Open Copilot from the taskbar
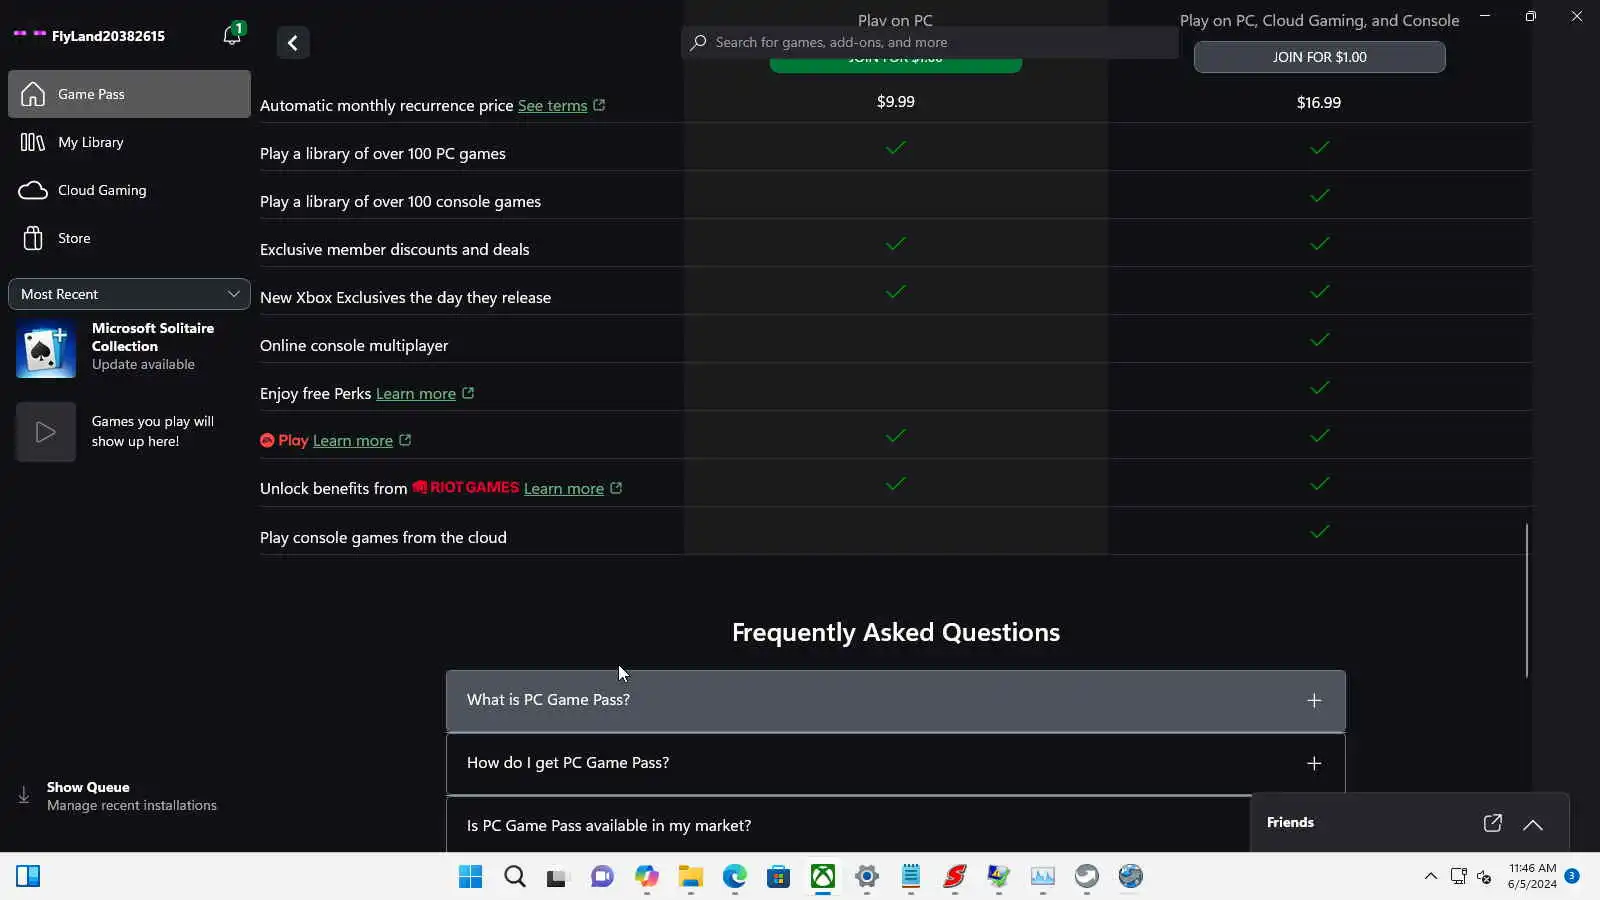 646,877
